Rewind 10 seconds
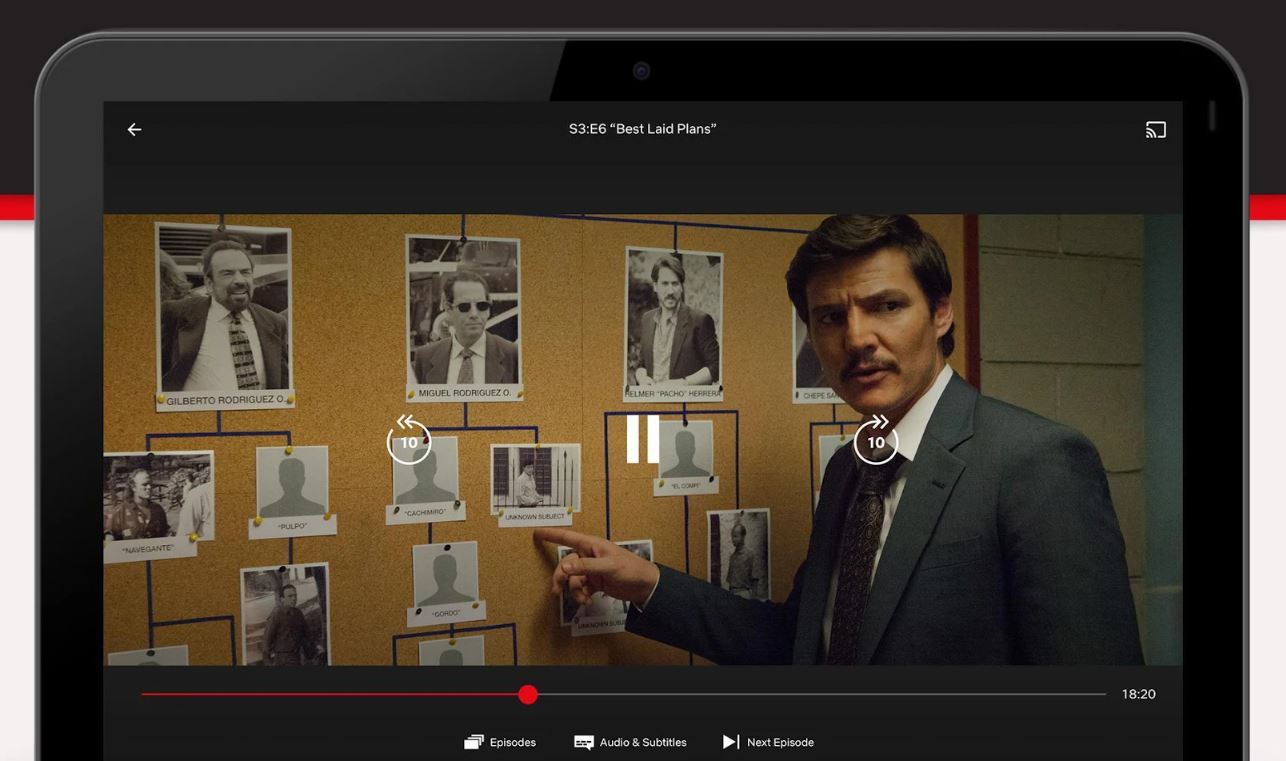The image size is (1286, 761). point(409,440)
